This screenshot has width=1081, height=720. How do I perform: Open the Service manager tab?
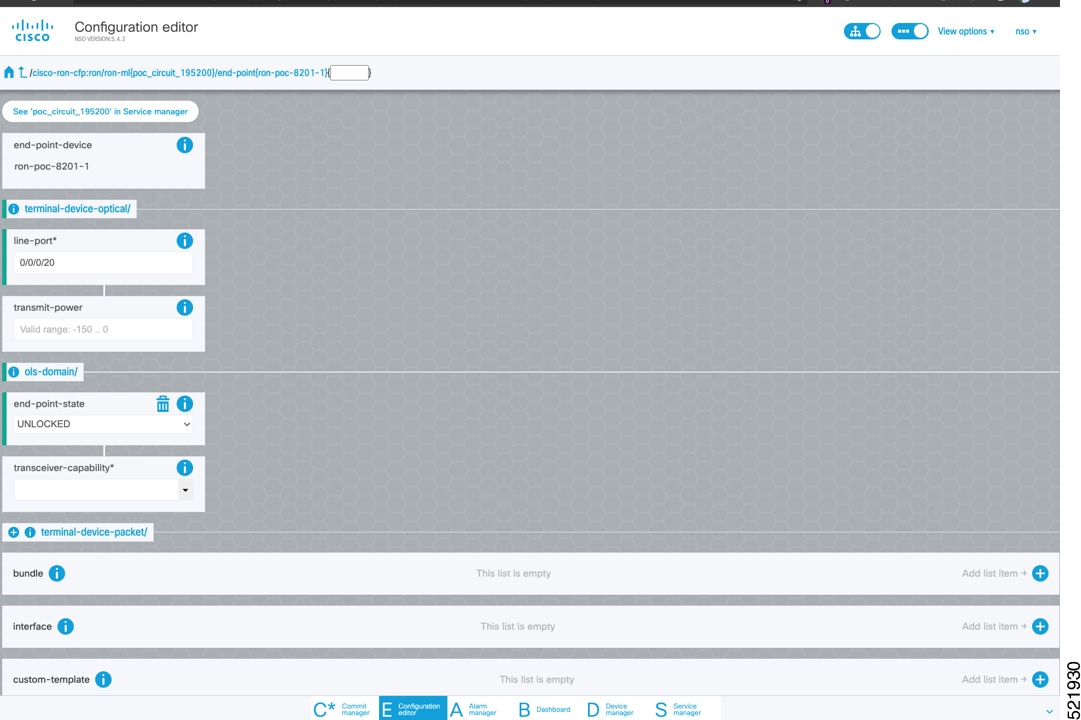click(678, 709)
